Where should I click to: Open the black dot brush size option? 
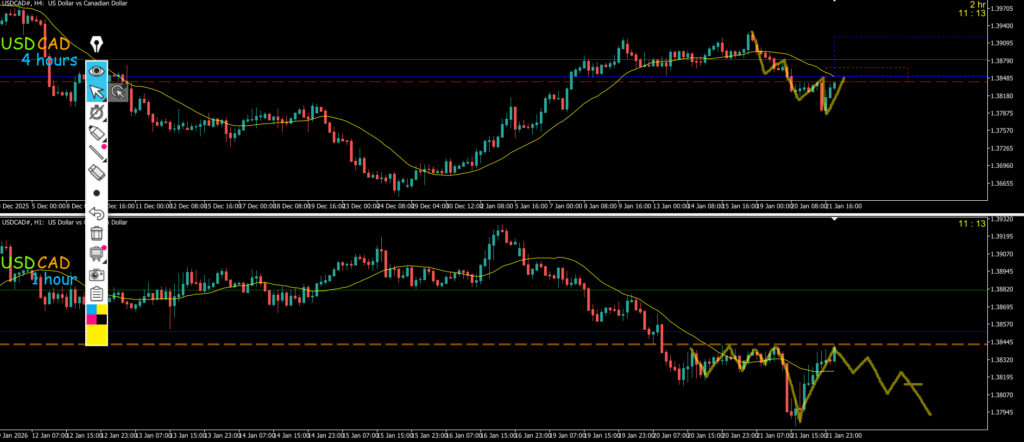(97, 193)
